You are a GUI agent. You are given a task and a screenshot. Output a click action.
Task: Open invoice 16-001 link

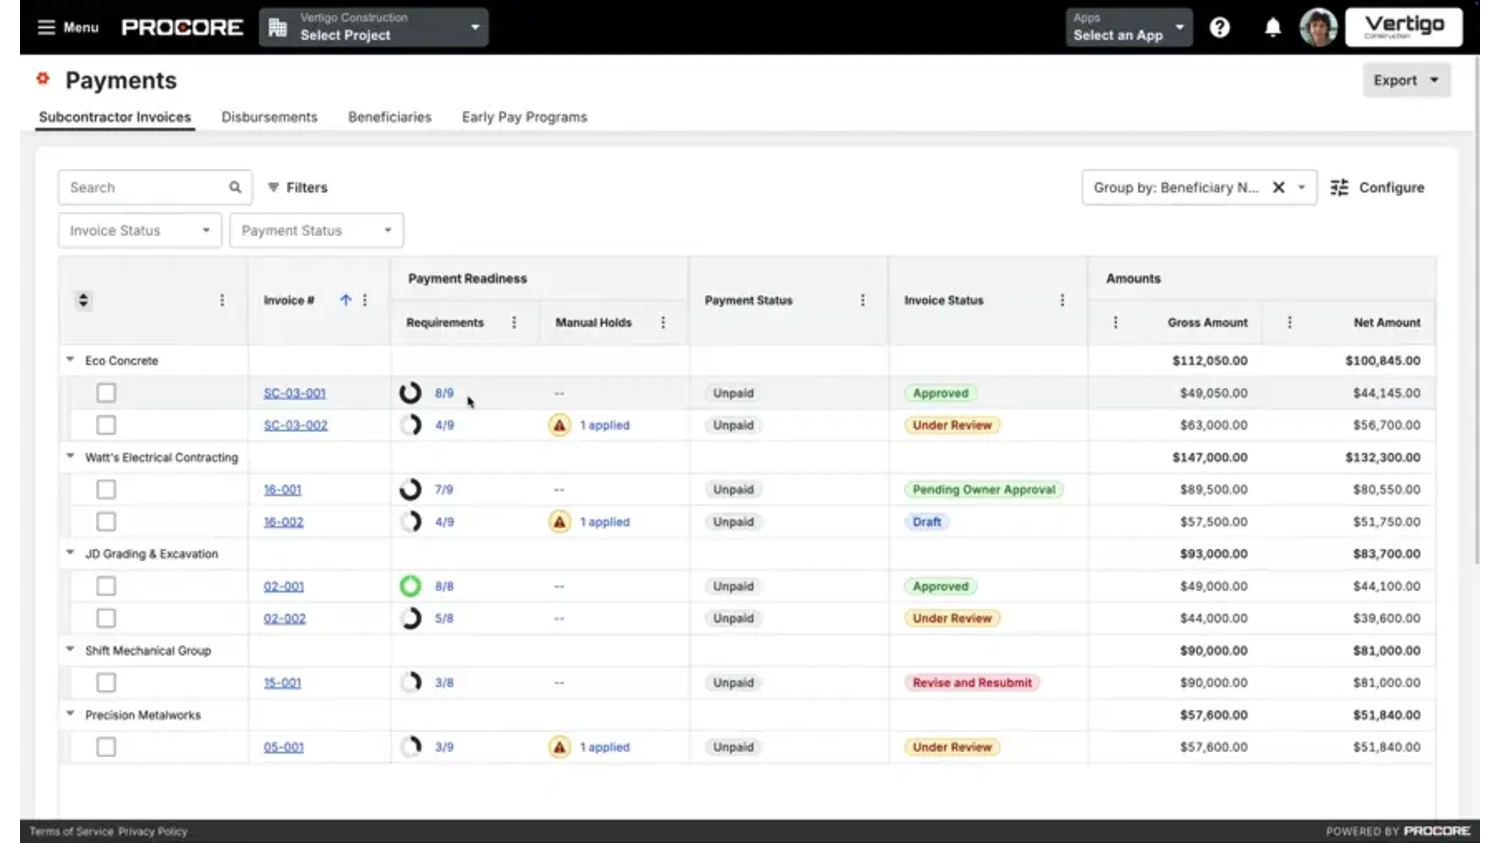tap(282, 490)
